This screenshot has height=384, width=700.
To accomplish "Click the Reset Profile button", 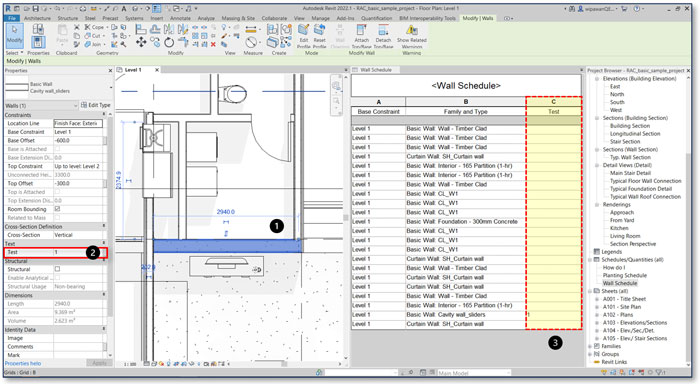I will coord(319,36).
